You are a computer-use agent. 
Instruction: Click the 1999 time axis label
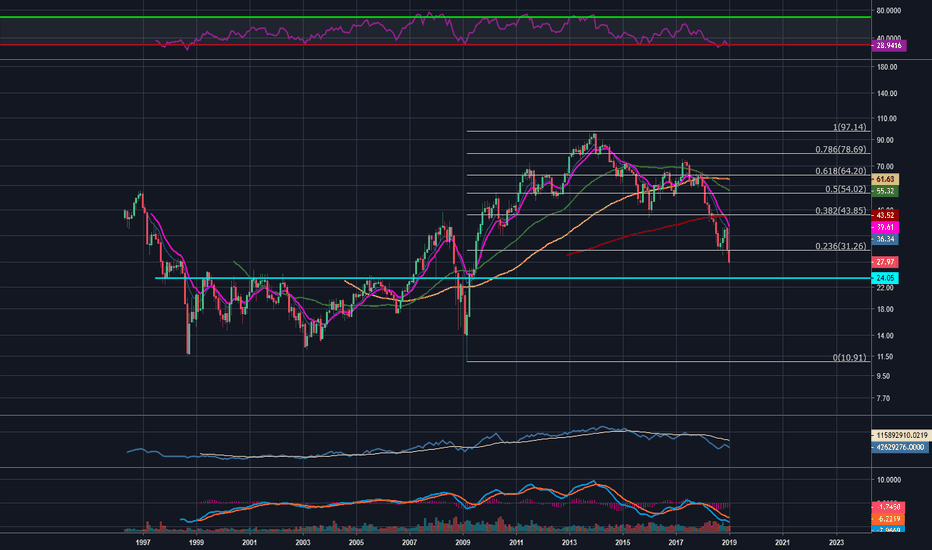coord(196,542)
